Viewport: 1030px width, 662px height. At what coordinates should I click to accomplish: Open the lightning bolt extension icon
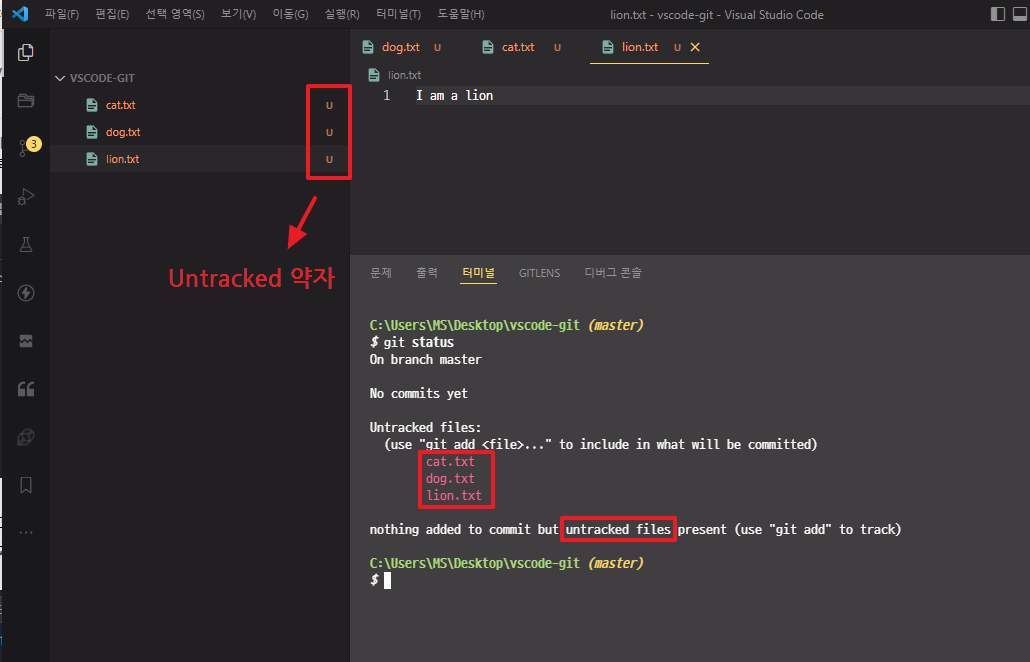pos(26,293)
